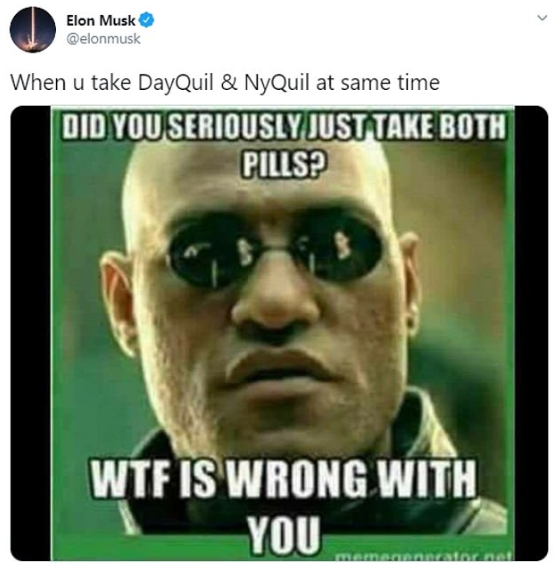Visit the @elonmusk handle link
Image resolution: width=558 pixels, height=564 pixels.
(x=103, y=38)
